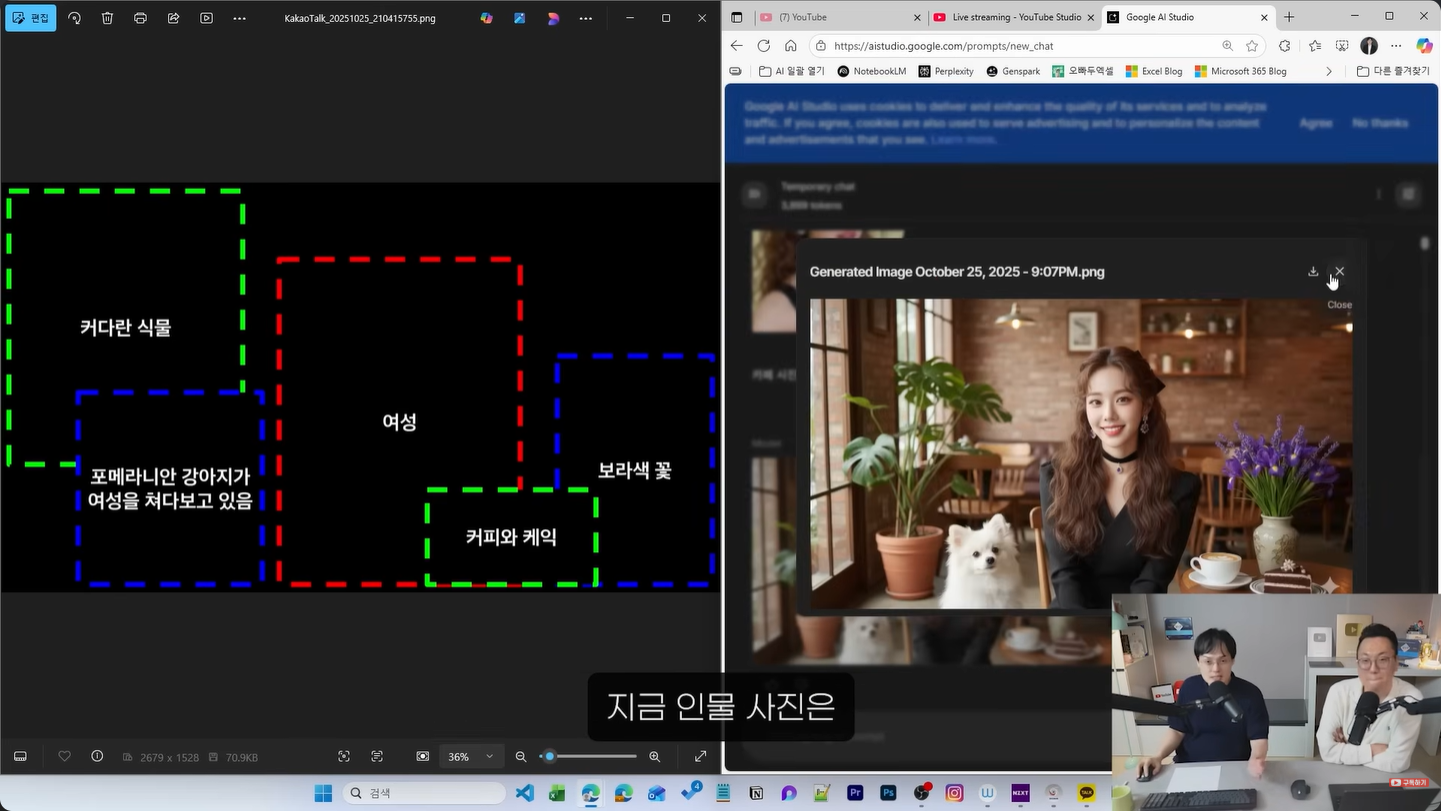1441x811 pixels.
Task: Open Excel from the taskbar
Action: [x=557, y=793]
